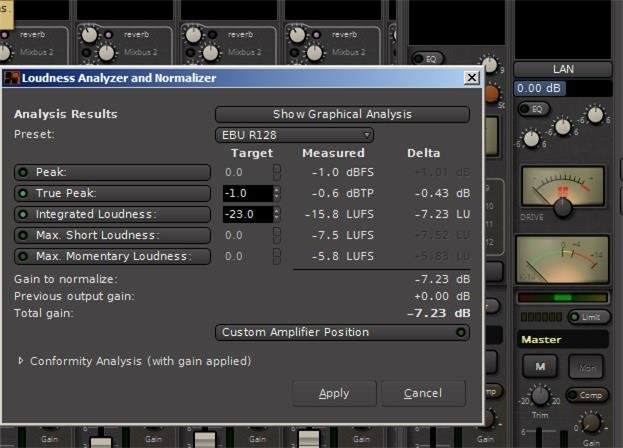Click the master Trim knob
This screenshot has height=448, width=623.
pyautogui.click(x=540, y=396)
